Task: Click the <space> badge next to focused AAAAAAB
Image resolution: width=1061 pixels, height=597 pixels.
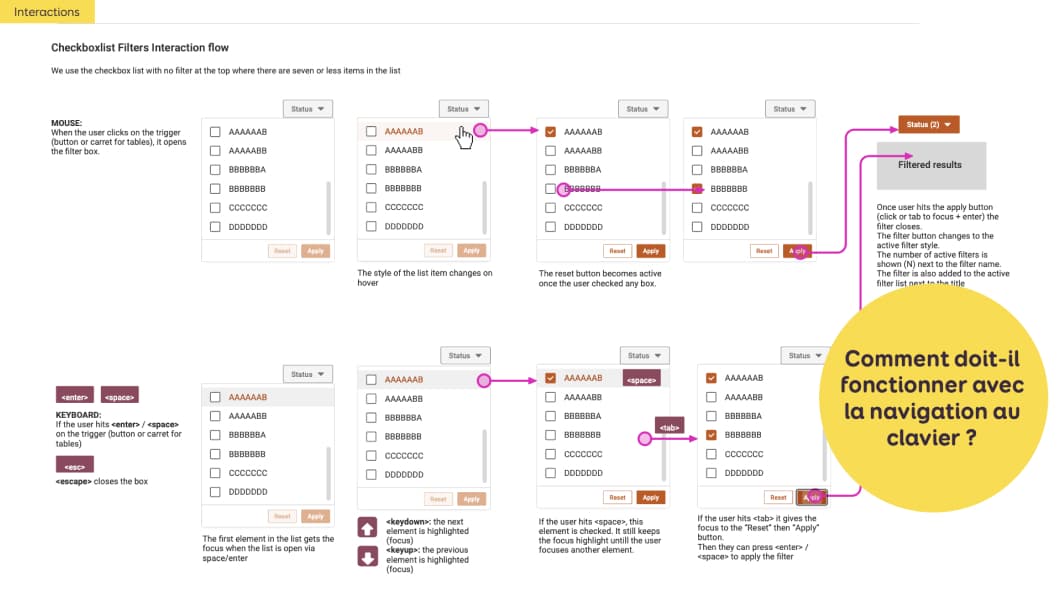Action: 640,380
